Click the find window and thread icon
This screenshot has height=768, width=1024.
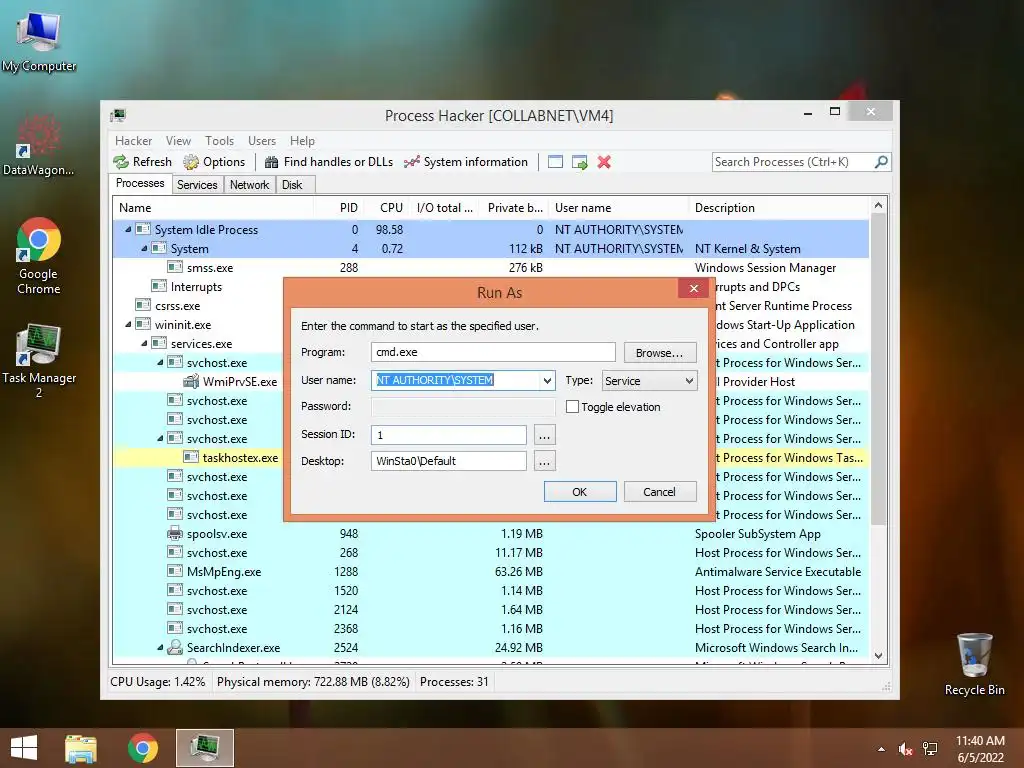point(579,162)
